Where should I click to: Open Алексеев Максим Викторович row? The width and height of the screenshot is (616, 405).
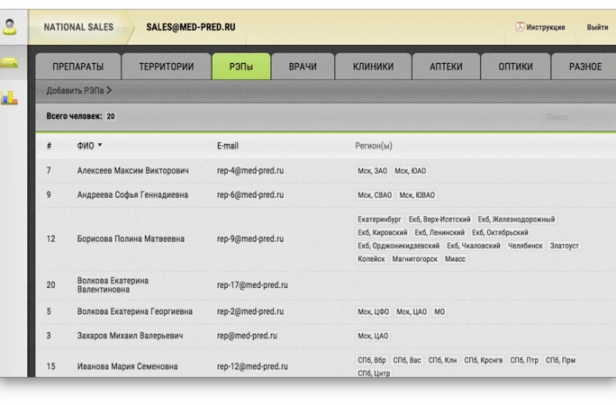(132, 171)
